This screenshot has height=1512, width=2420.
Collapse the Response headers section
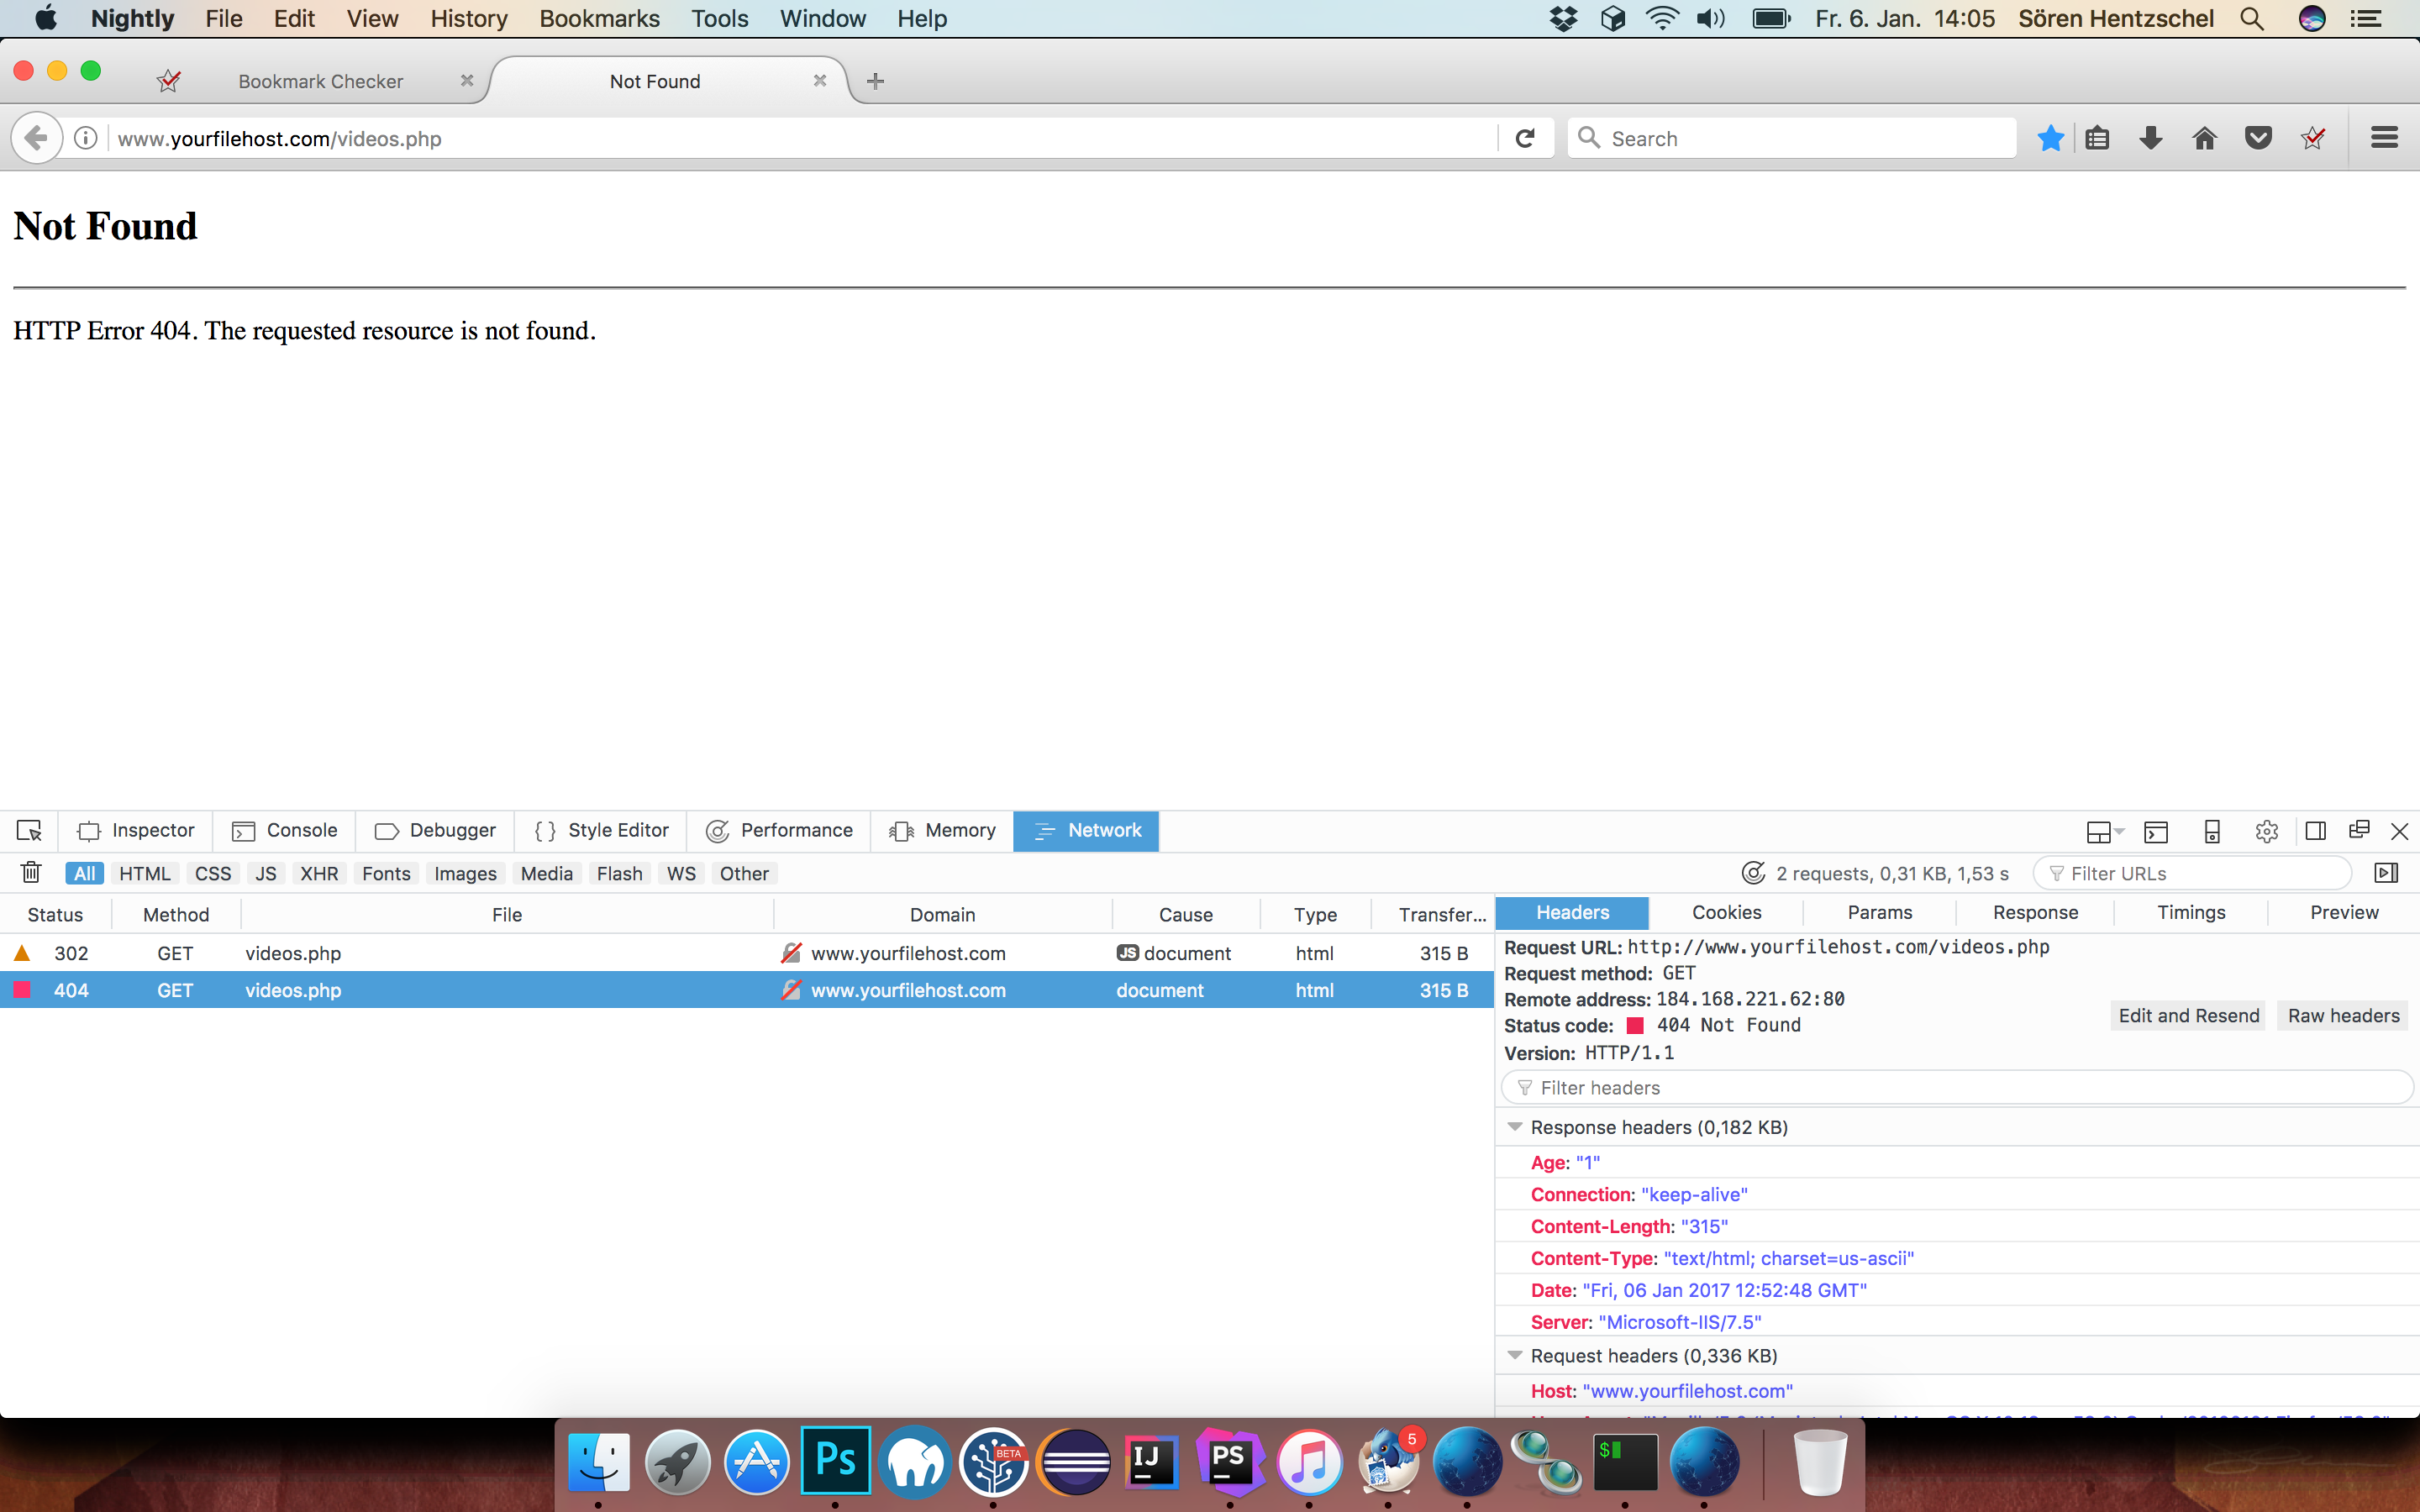pyautogui.click(x=1515, y=1127)
